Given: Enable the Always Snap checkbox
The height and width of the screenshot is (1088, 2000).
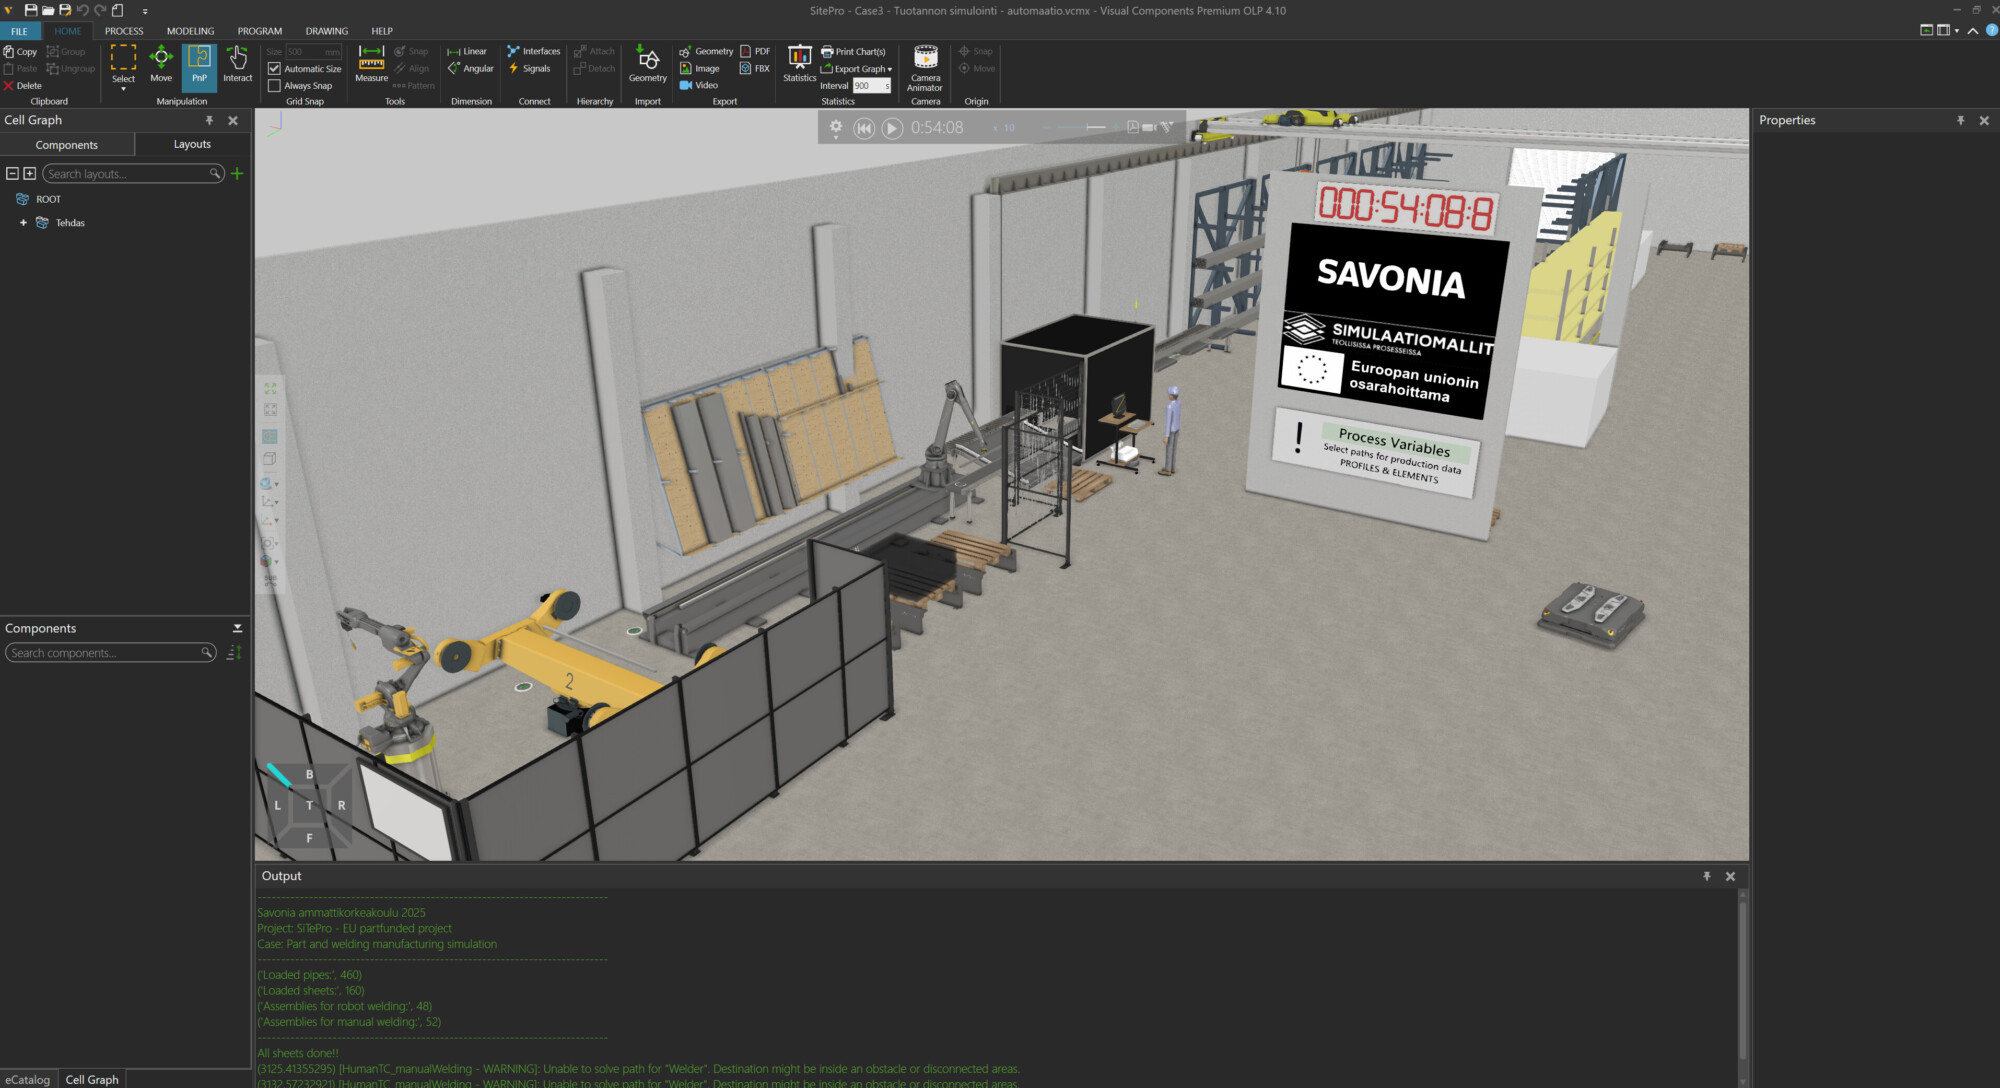Looking at the screenshot, I should coord(274,86).
